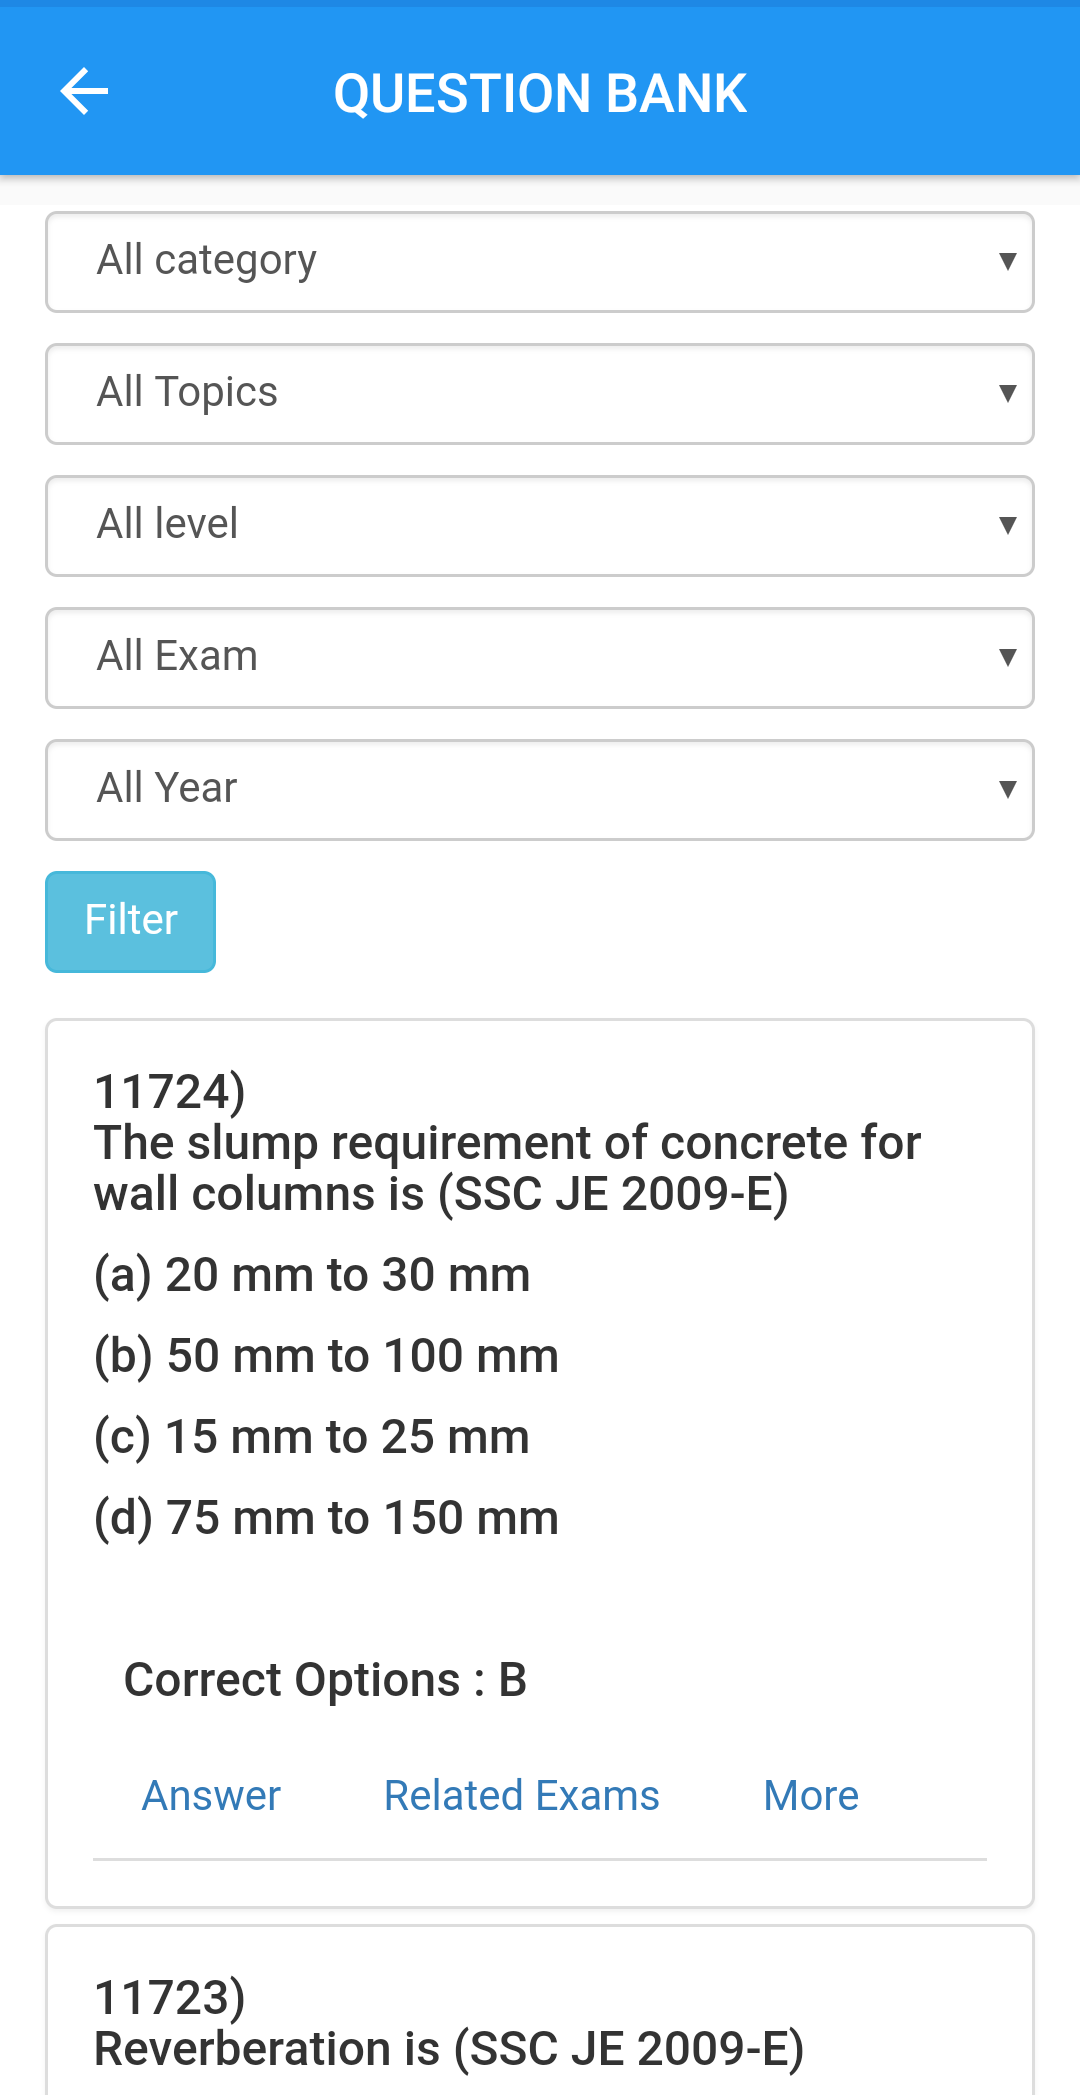Select option (d) 75 mm to 150 mm
The width and height of the screenshot is (1080, 2095).
pyautogui.click(x=326, y=1518)
